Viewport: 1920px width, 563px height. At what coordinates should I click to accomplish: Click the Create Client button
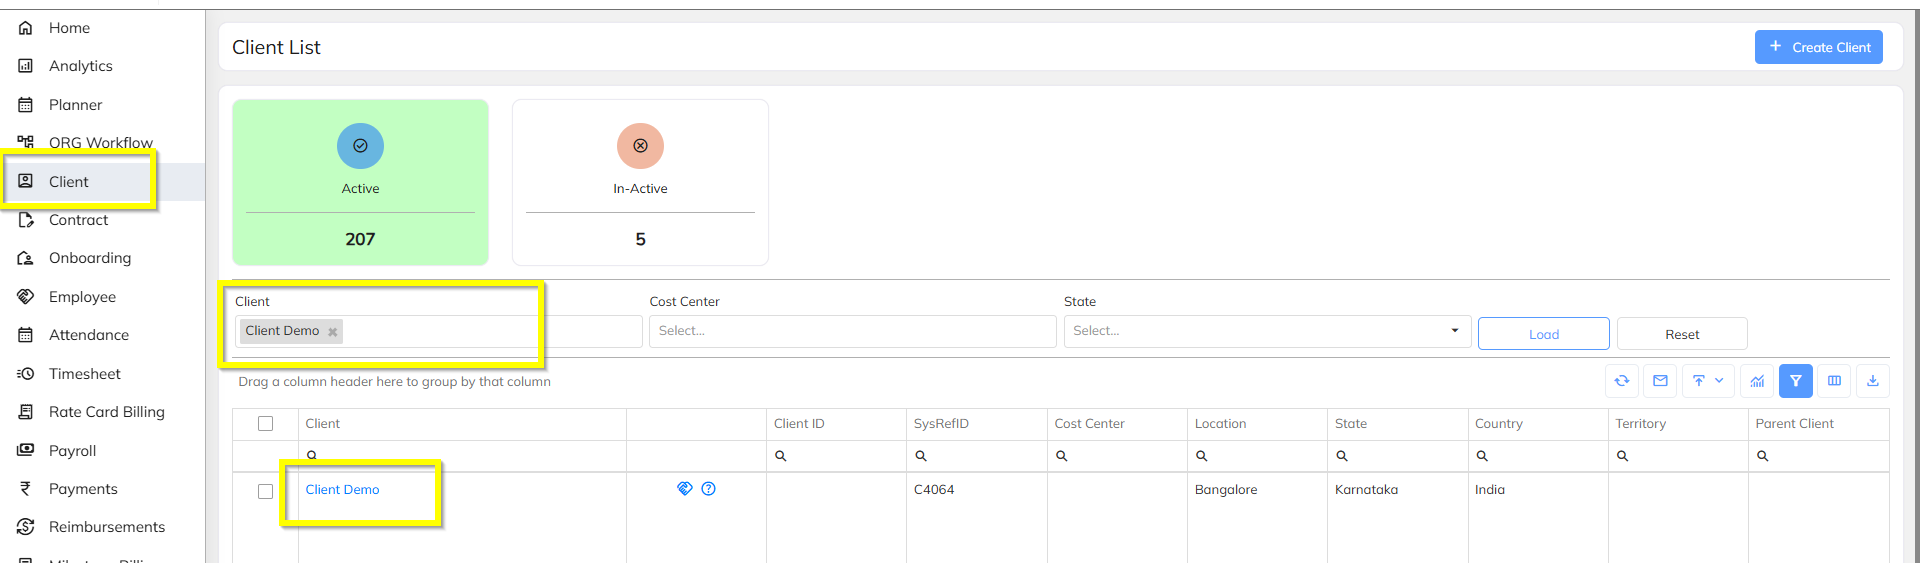tap(1818, 47)
